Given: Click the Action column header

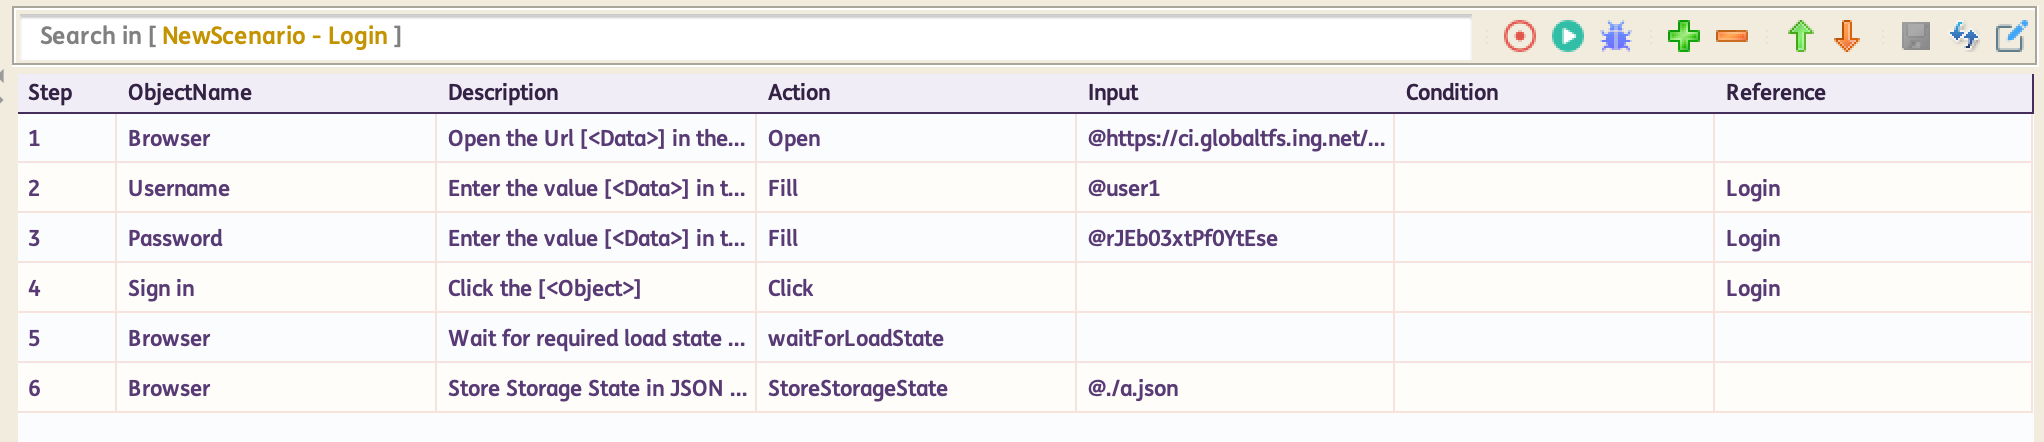Looking at the screenshot, I should [799, 93].
